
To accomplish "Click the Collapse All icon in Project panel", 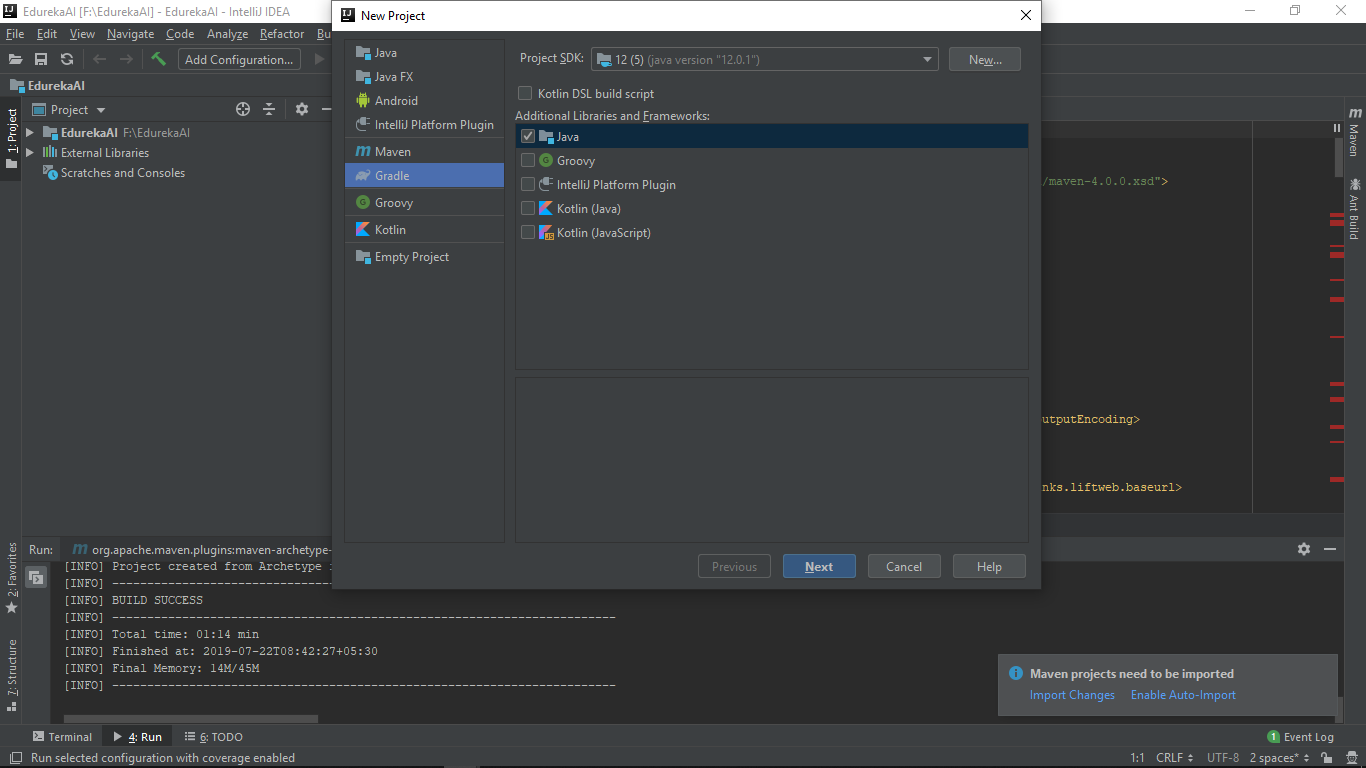I will point(269,110).
